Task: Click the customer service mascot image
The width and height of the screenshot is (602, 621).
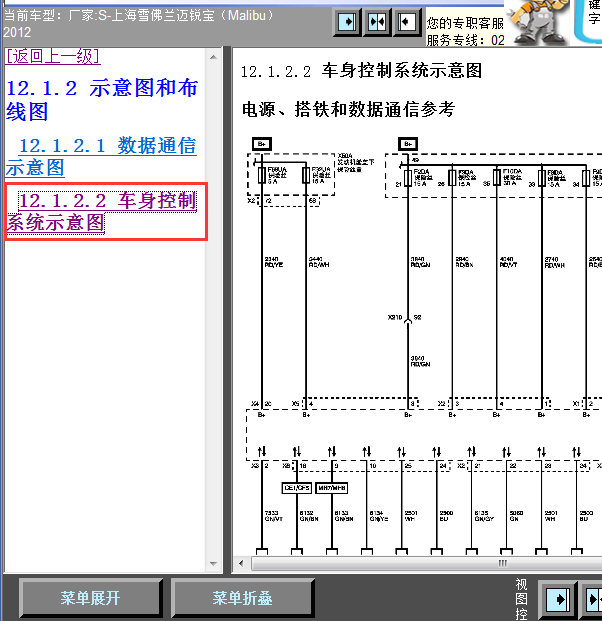Action: click(x=538, y=23)
